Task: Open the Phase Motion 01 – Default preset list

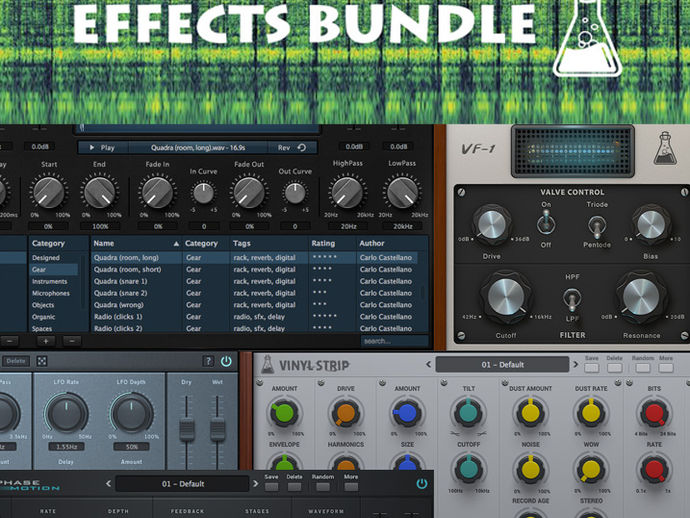Action: click(182, 484)
